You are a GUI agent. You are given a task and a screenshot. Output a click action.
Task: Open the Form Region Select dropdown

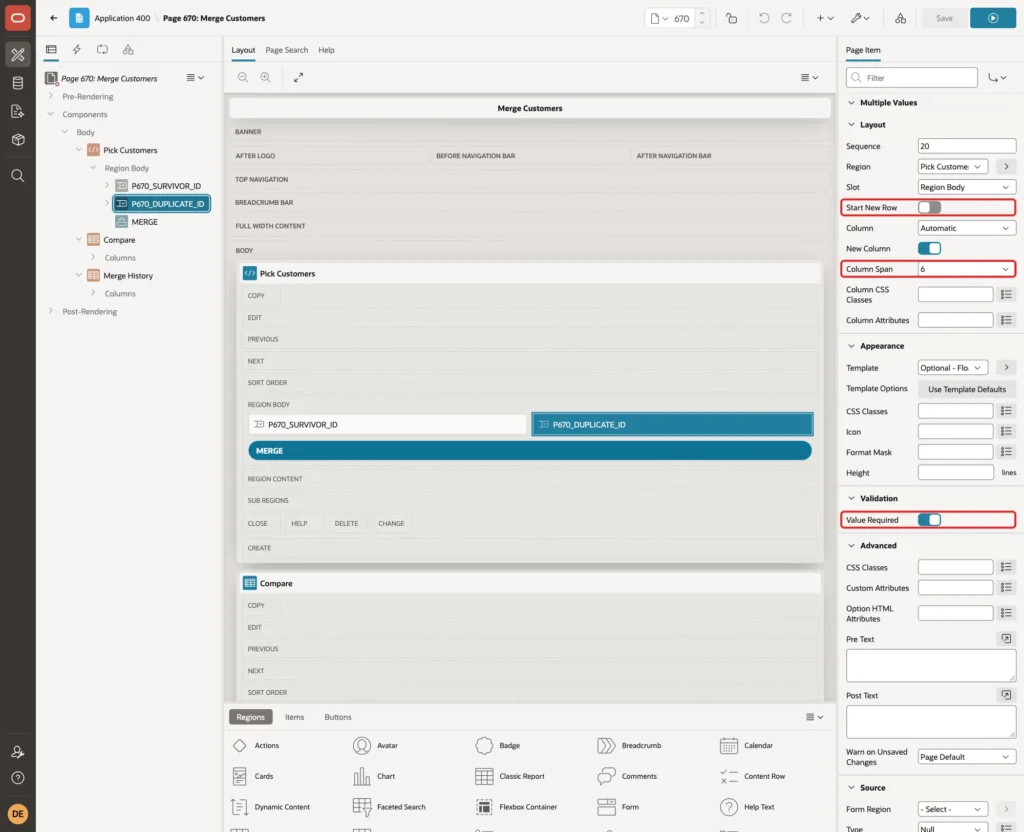pos(953,809)
